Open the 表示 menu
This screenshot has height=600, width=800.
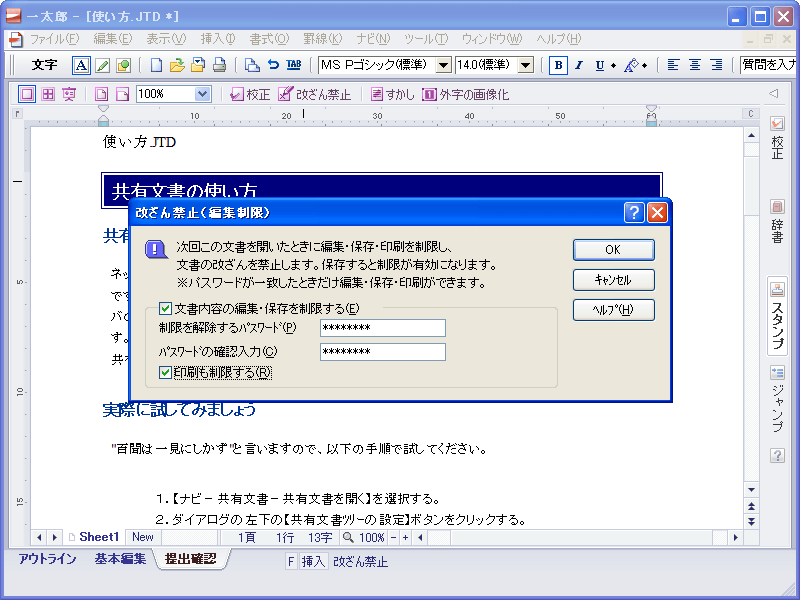pos(166,39)
